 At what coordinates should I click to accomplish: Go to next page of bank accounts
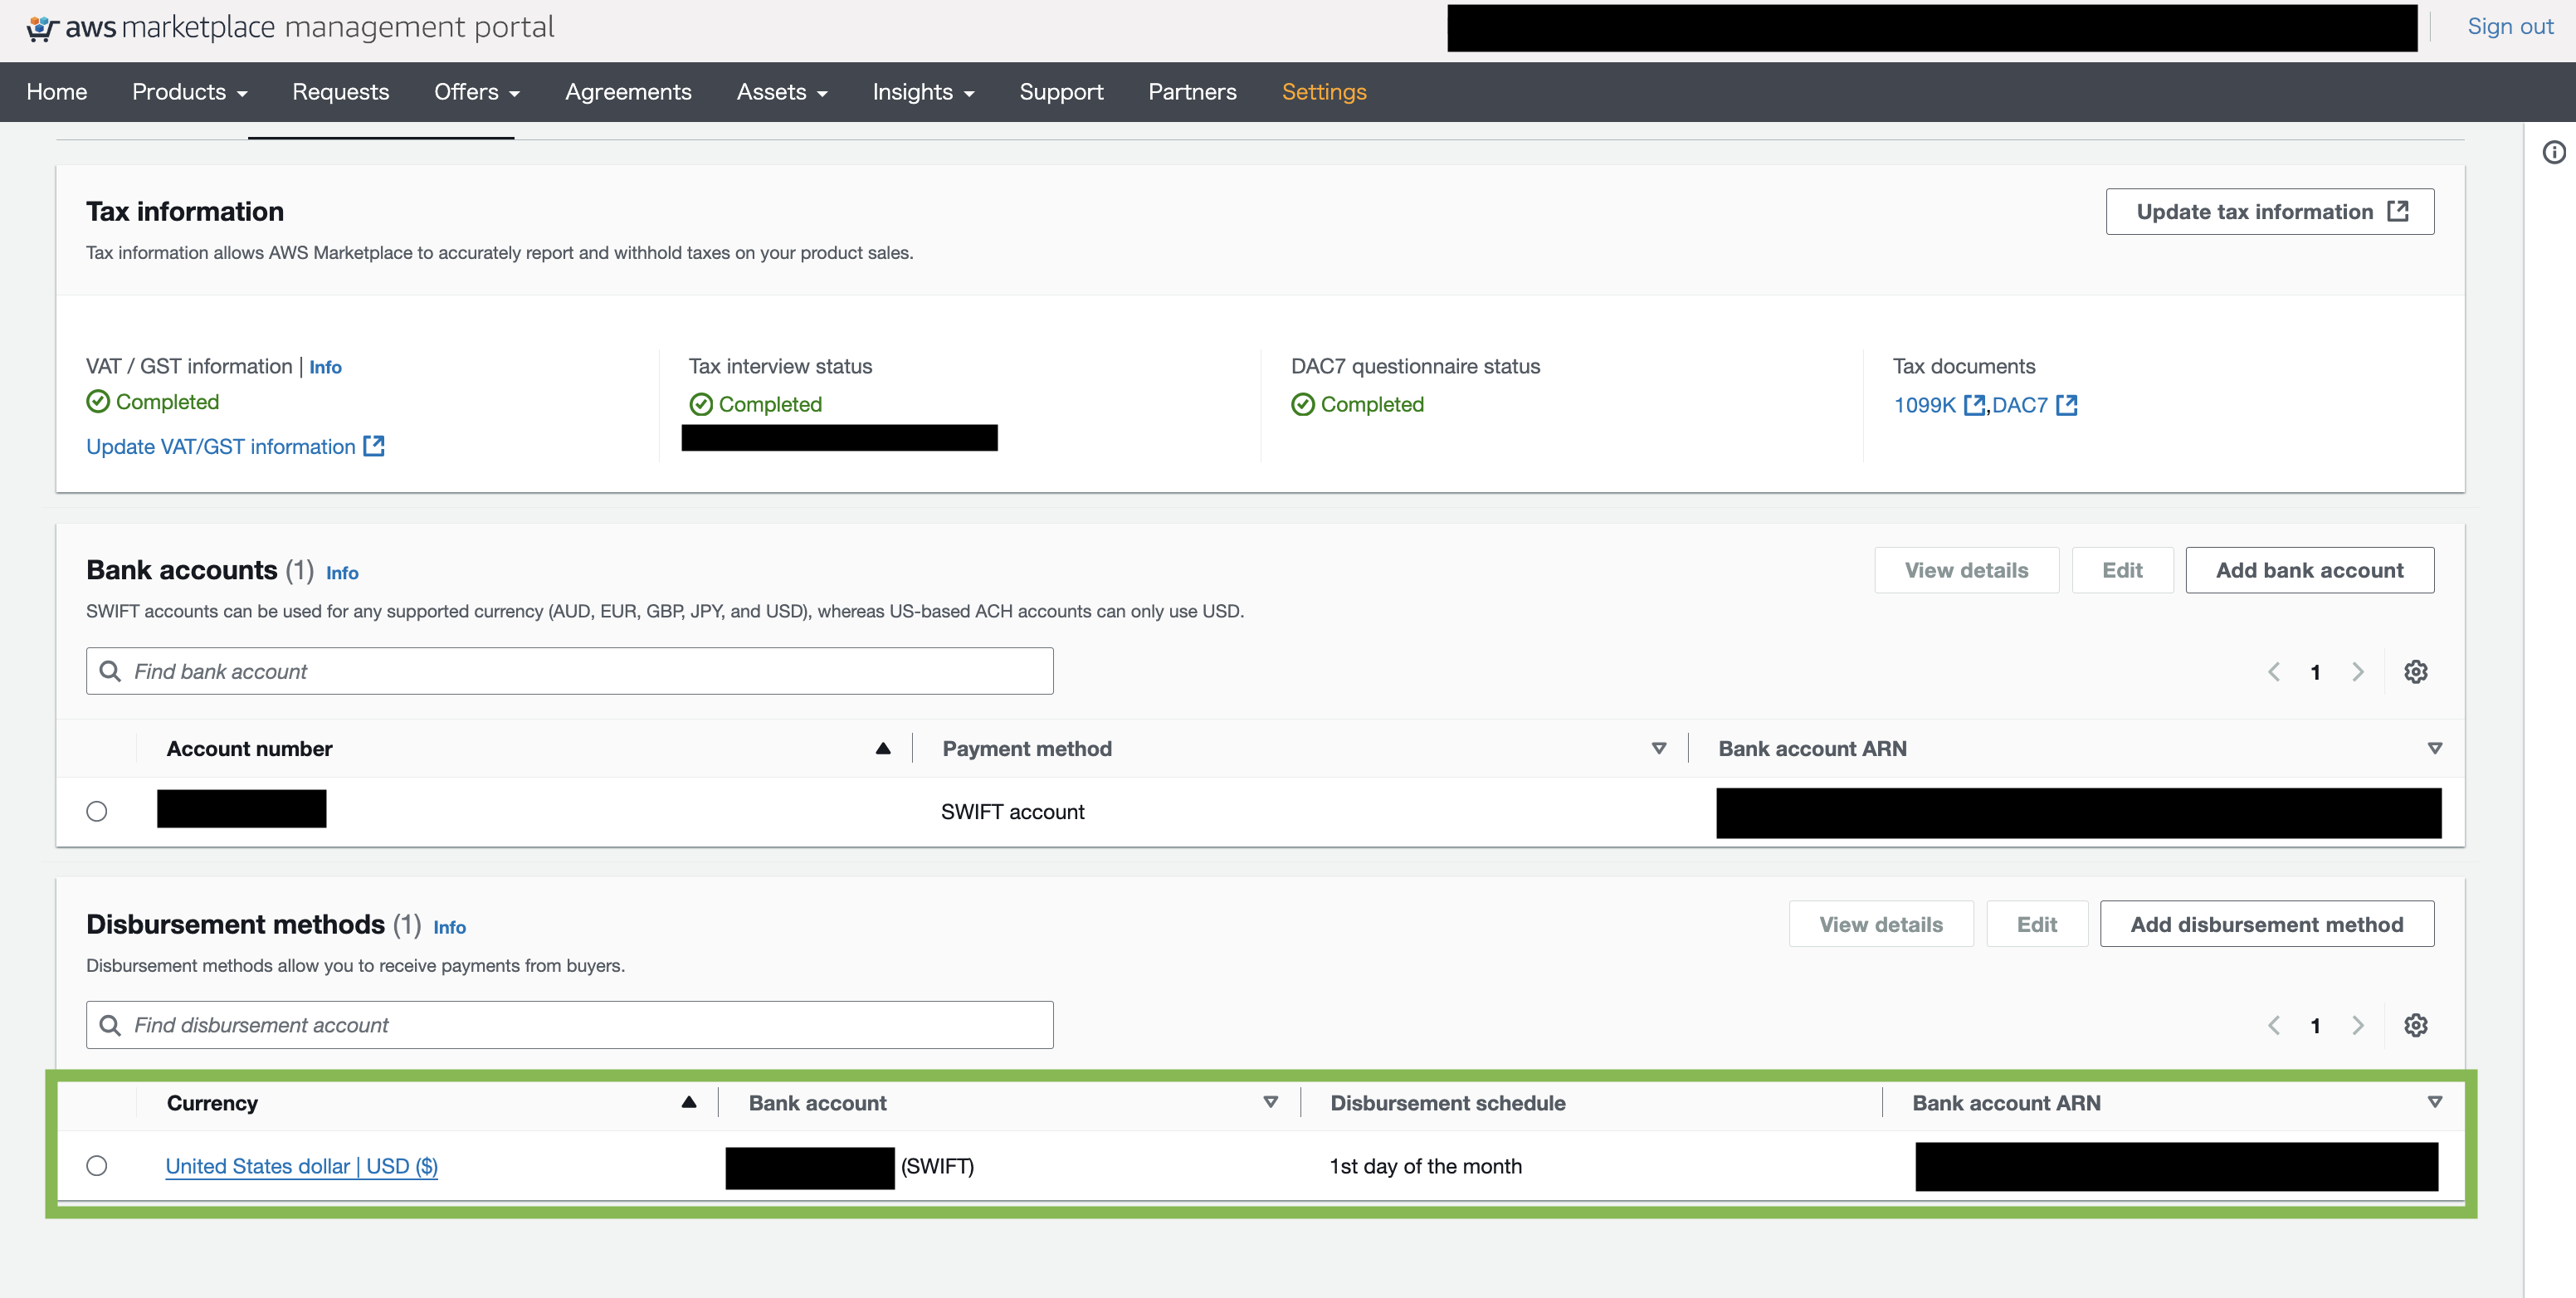[x=2358, y=671]
